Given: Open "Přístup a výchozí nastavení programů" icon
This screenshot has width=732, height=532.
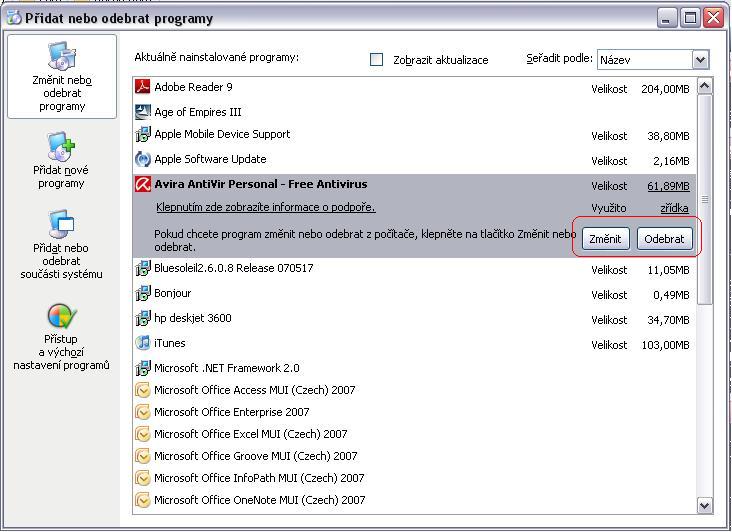Looking at the screenshot, I should (x=62, y=317).
